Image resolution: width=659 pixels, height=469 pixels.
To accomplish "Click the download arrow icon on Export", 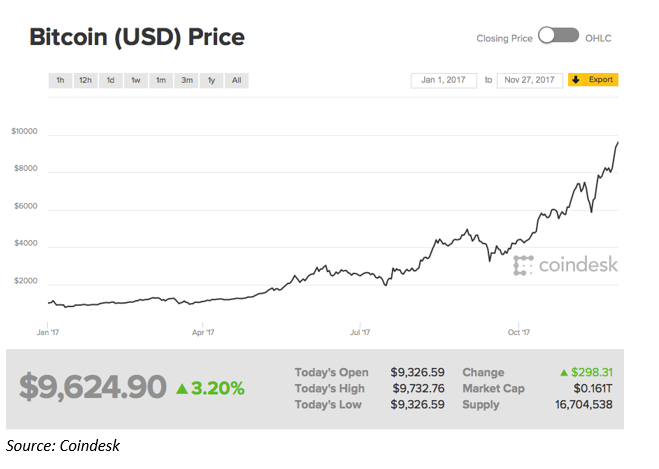I will (576, 79).
